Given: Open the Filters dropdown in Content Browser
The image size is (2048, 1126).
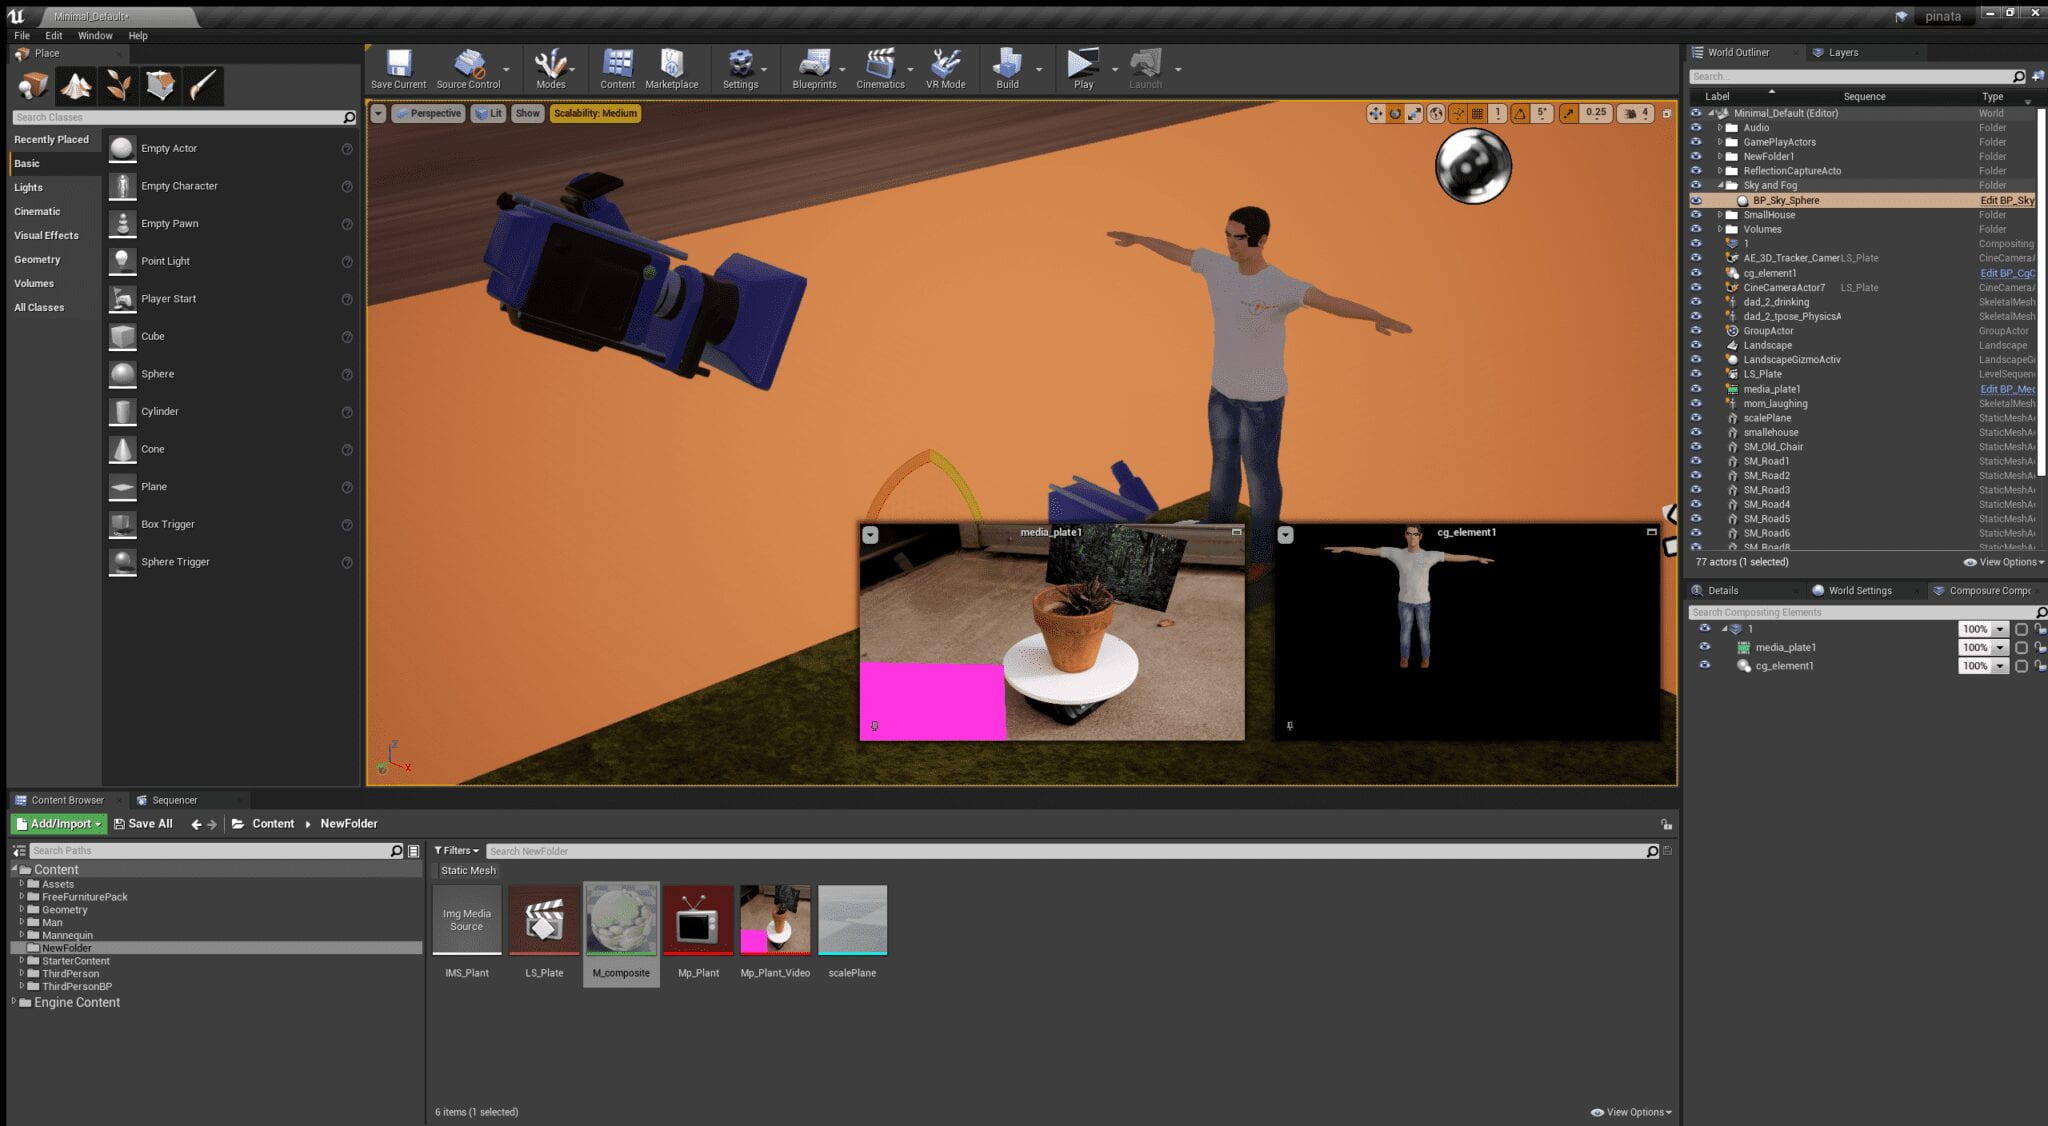Looking at the screenshot, I should click(456, 851).
